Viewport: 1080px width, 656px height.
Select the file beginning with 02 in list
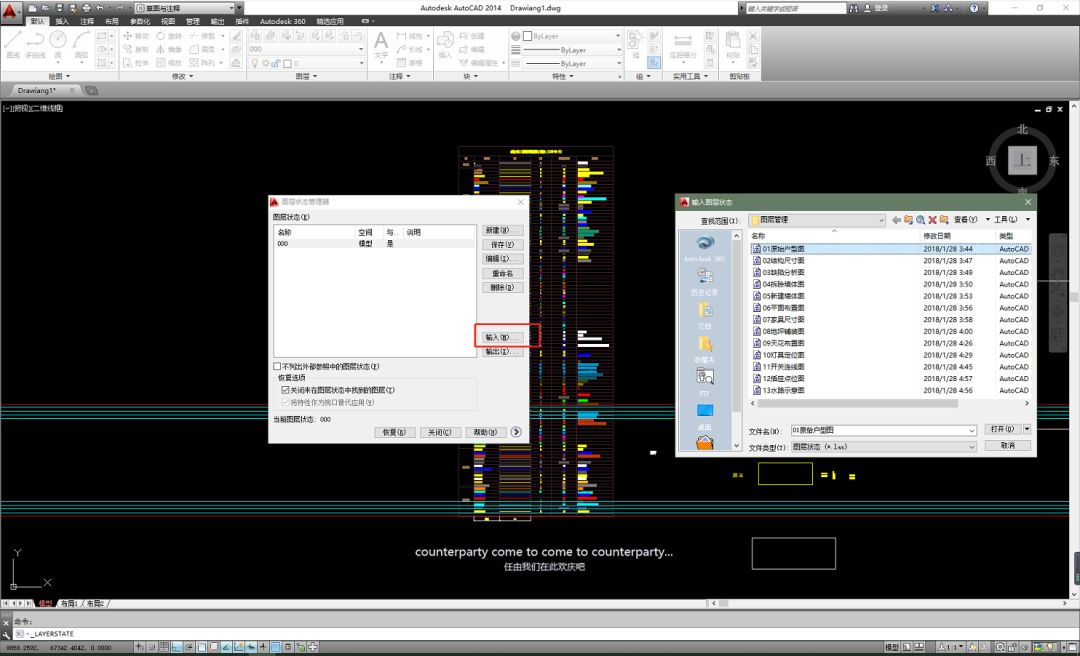tap(783, 260)
